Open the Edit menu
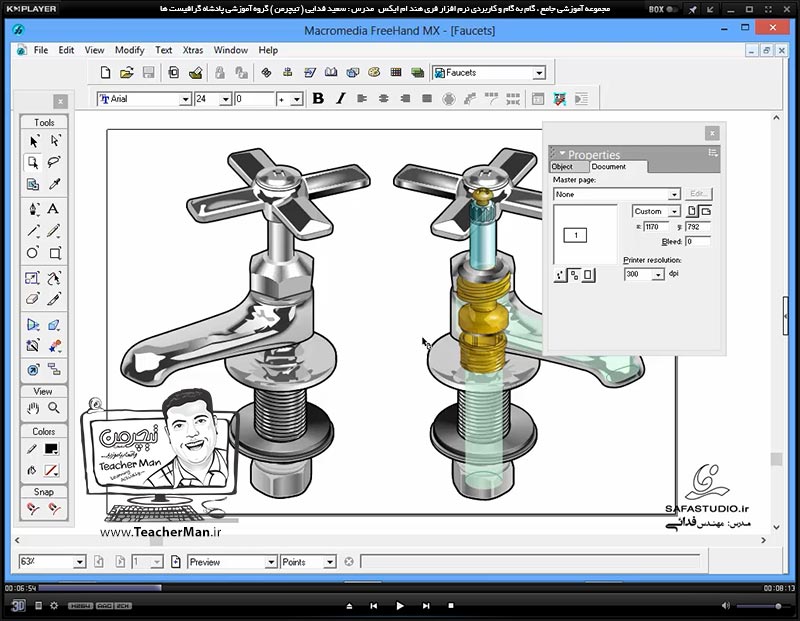Image resolution: width=800 pixels, height=621 pixels. [x=66, y=50]
